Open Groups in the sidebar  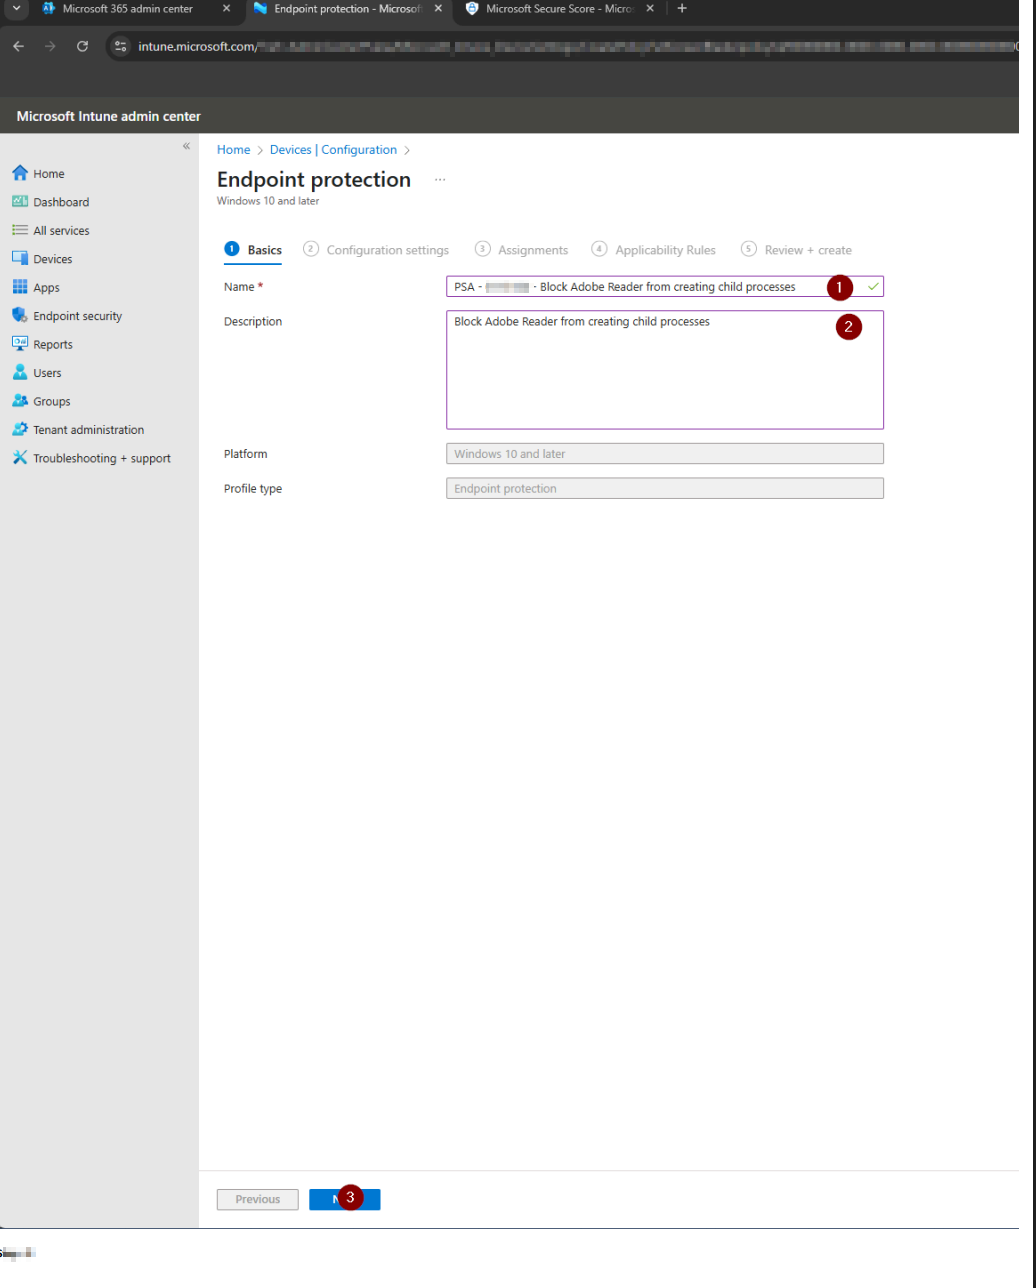pos(41,401)
